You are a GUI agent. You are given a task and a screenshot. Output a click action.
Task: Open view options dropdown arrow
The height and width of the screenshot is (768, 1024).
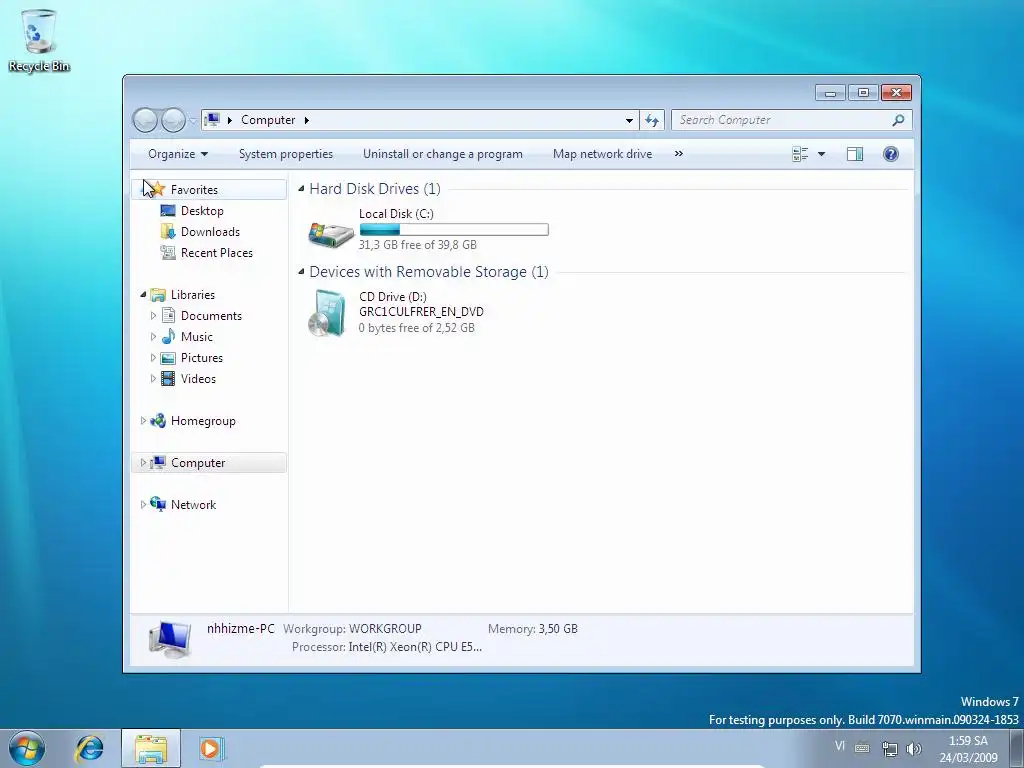point(822,154)
